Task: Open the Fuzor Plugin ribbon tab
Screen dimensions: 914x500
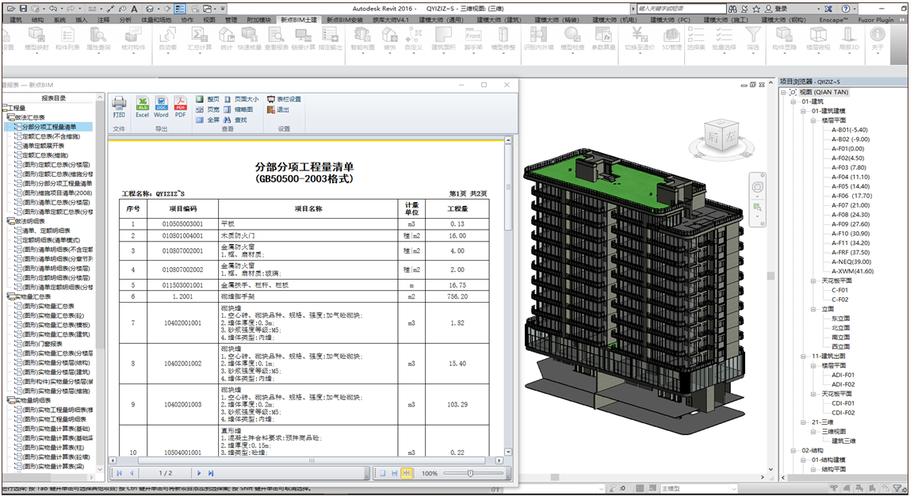Action: tap(876, 20)
